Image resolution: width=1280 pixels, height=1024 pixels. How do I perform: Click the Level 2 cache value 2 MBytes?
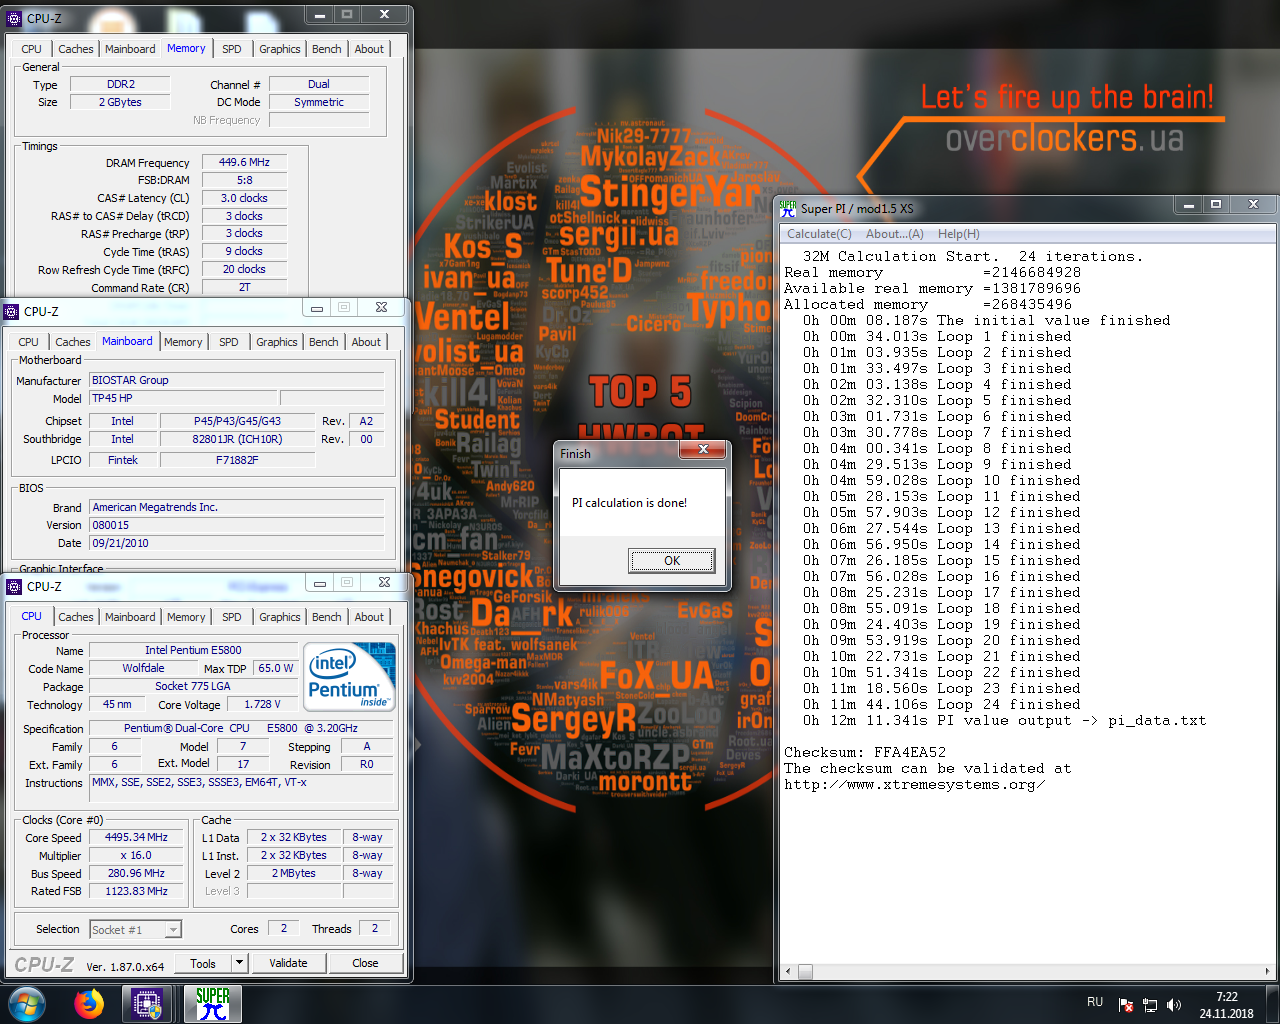point(294,873)
